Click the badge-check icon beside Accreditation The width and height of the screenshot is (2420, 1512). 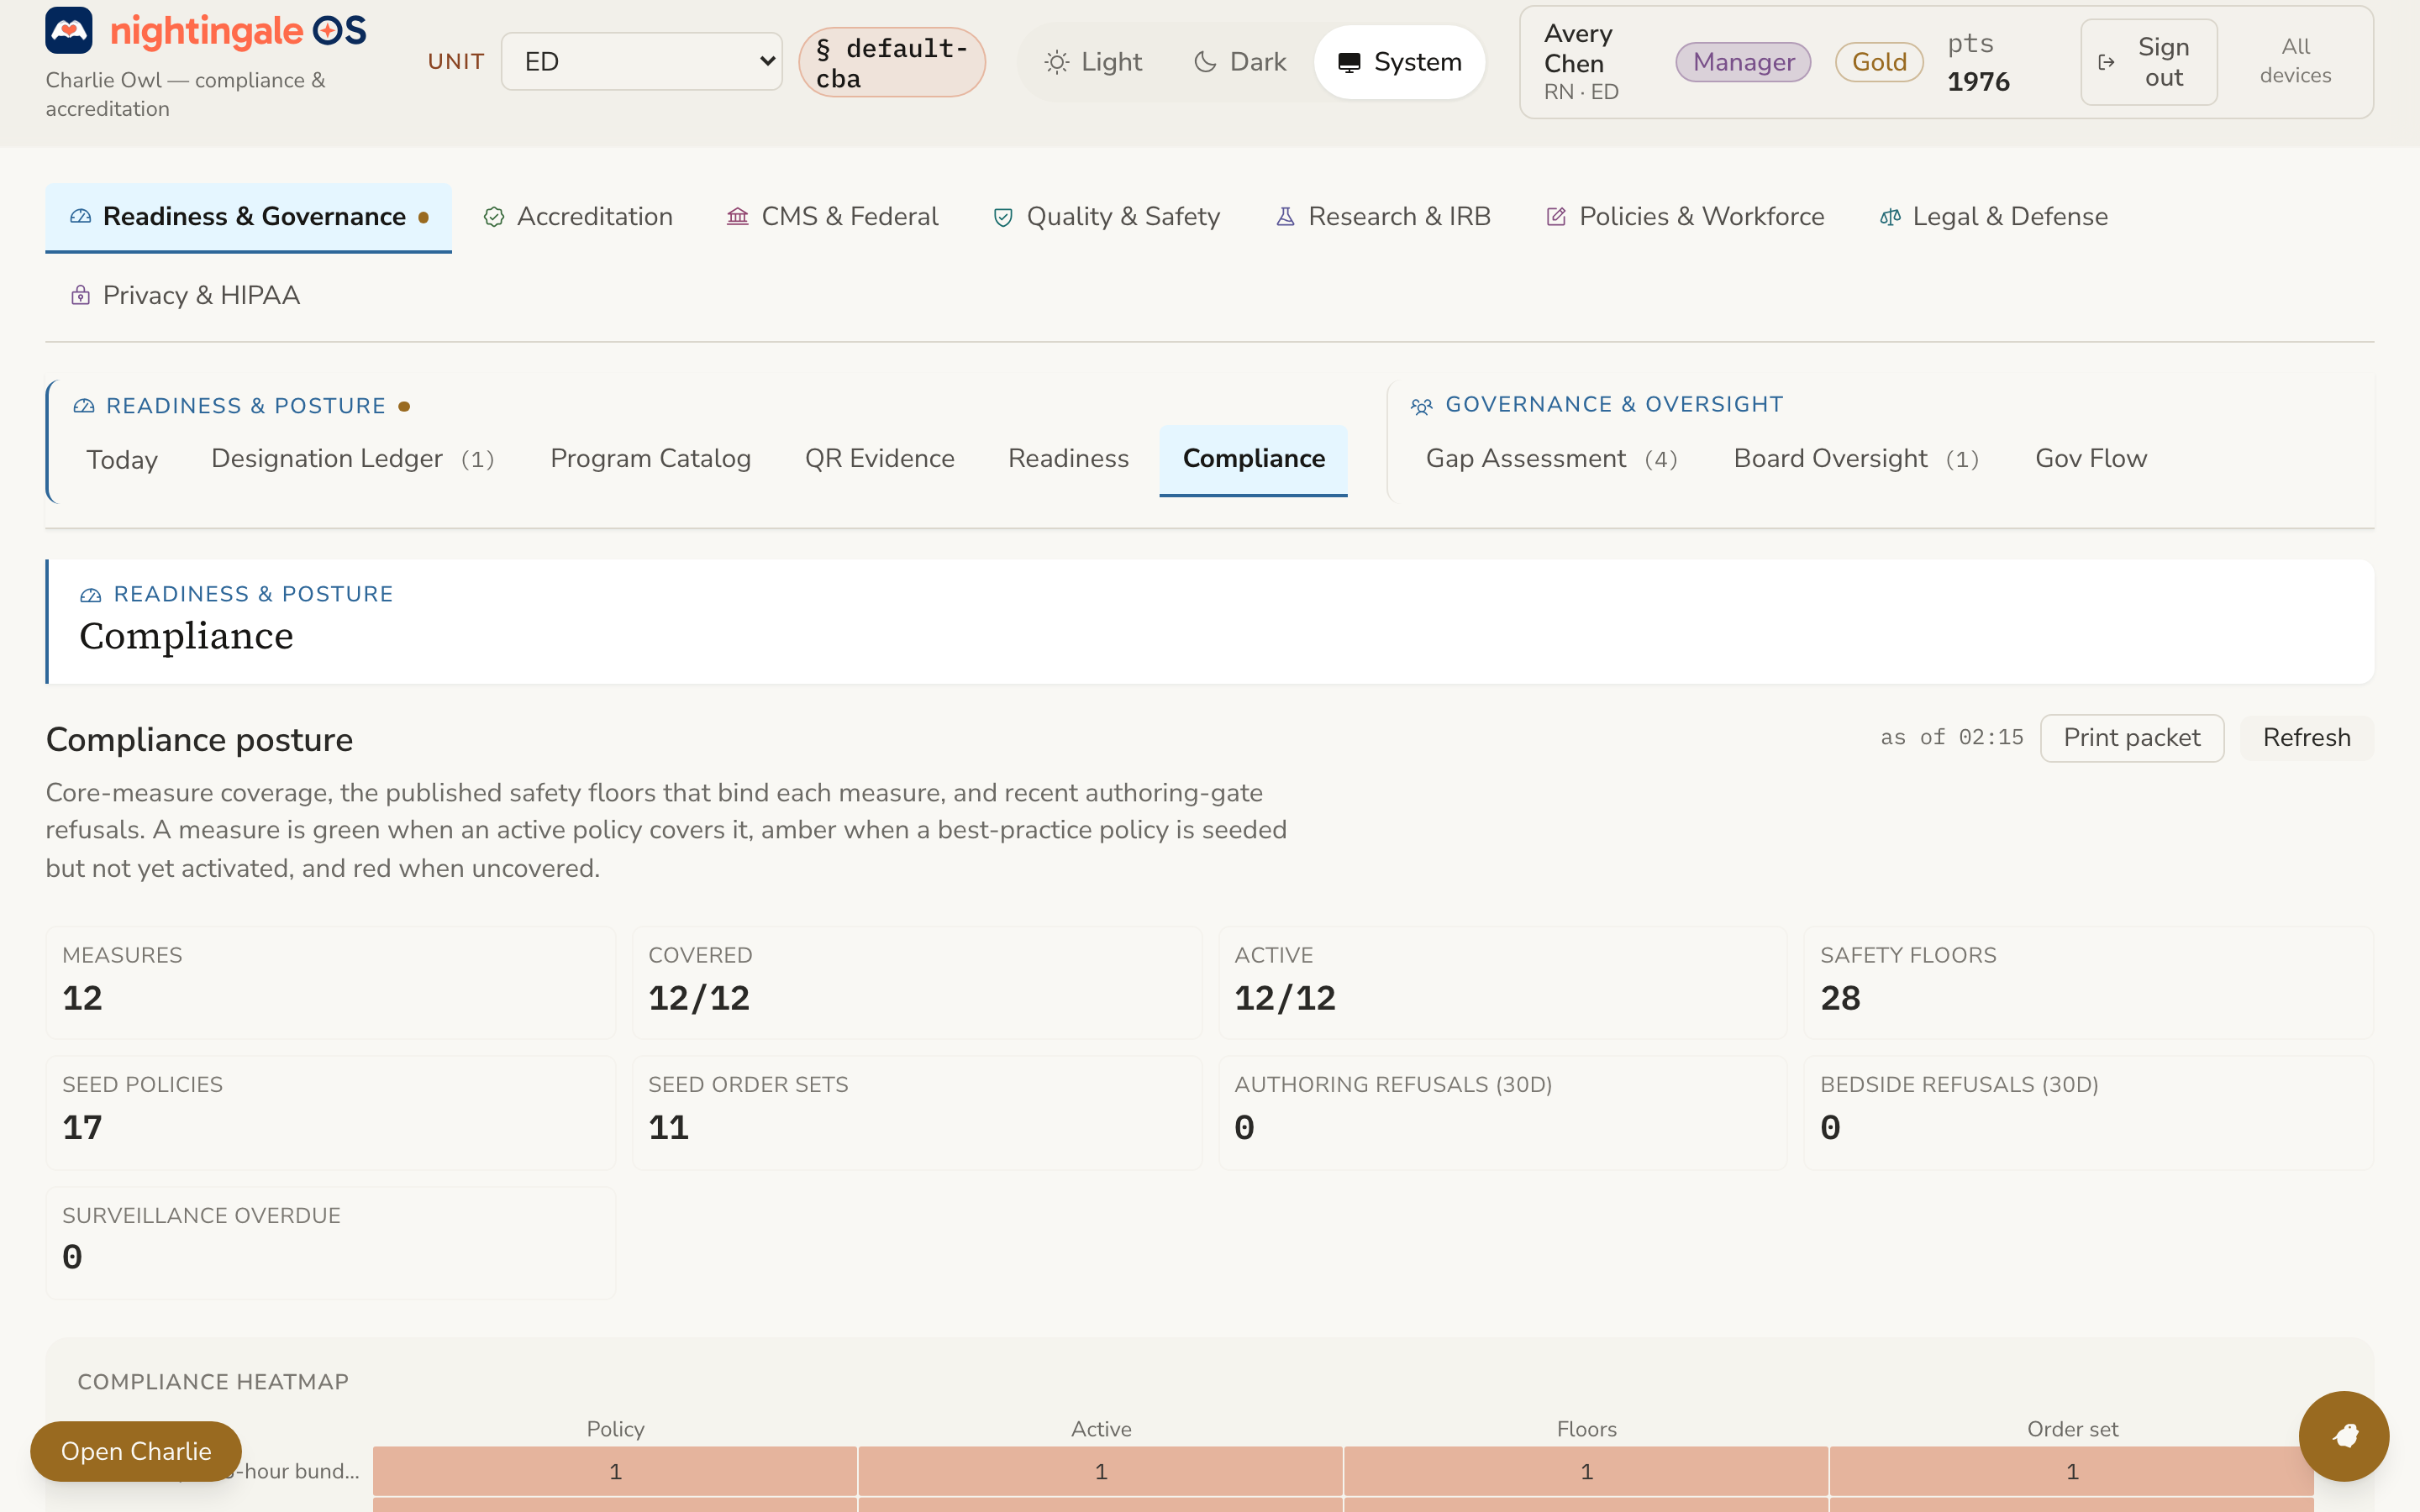pyautogui.click(x=494, y=216)
